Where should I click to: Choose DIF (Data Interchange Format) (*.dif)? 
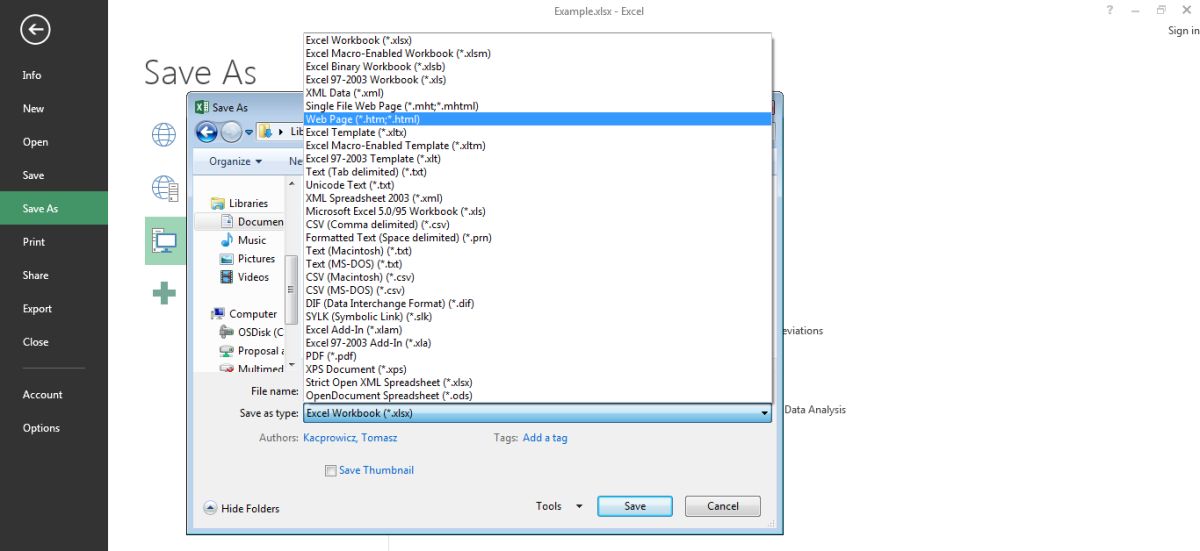(x=537, y=303)
